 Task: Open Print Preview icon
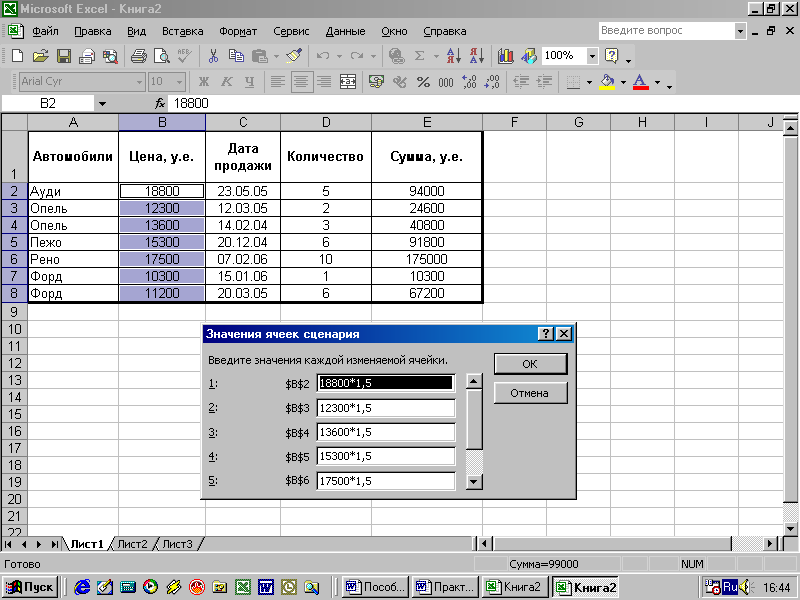coord(162,56)
